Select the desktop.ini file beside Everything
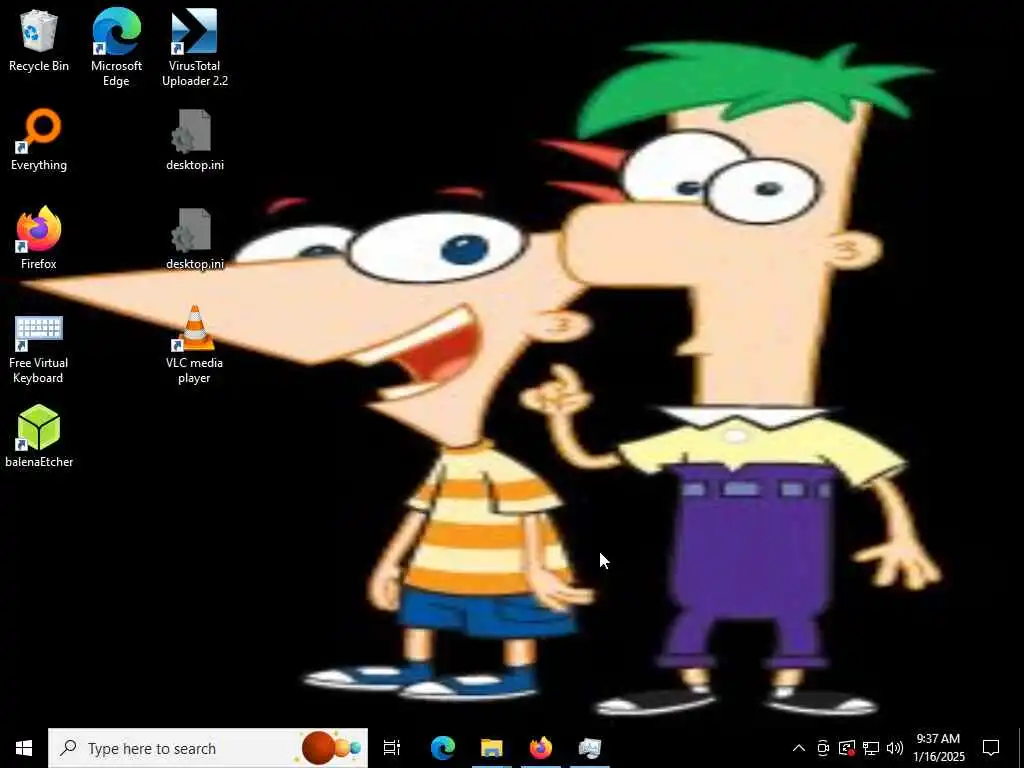The image size is (1024, 768). pos(195,140)
